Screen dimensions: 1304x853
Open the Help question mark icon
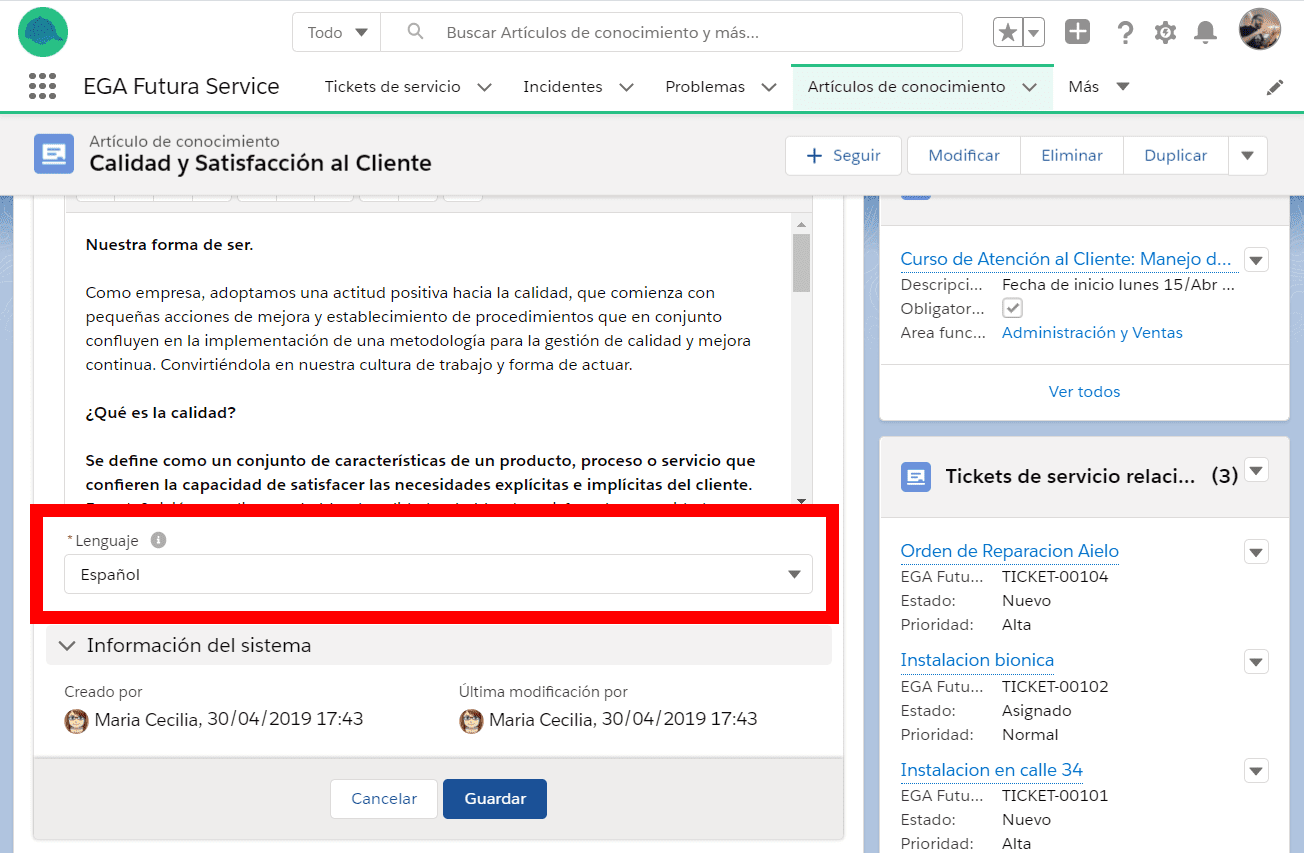tap(1125, 33)
